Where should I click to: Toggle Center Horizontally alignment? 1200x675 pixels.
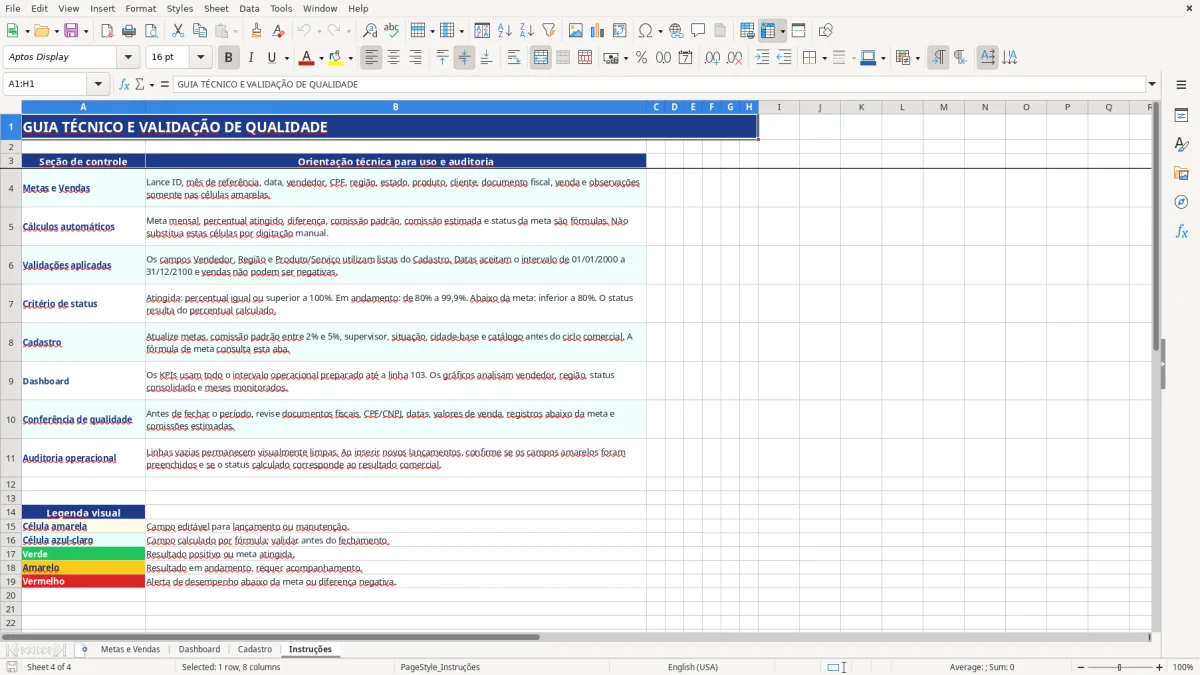393,58
